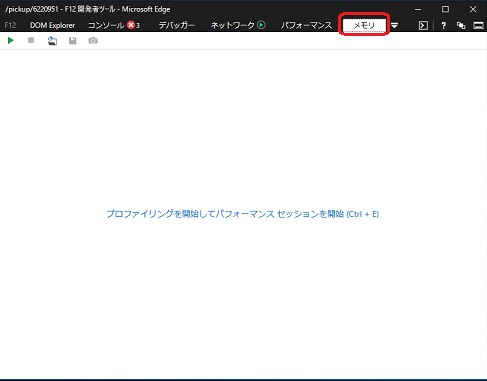Click the dock/undock developer tools icon
The width and height of the screenshot is (487, 381).
point(478,25)
